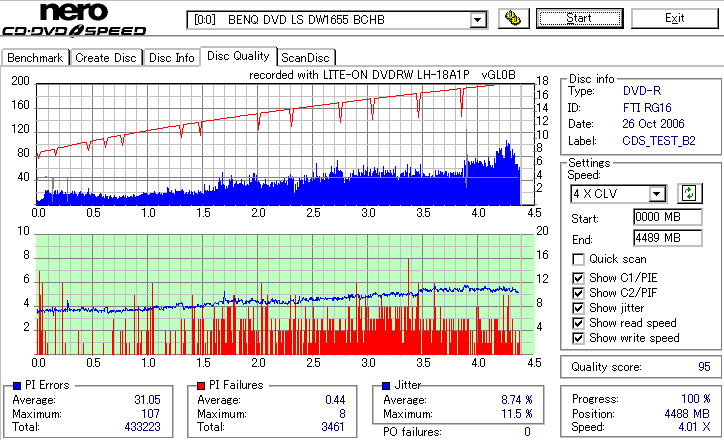This screenshot has width=724, height=441.
Task: Click PI Errors average value 31.05
Action: (147, 400)
